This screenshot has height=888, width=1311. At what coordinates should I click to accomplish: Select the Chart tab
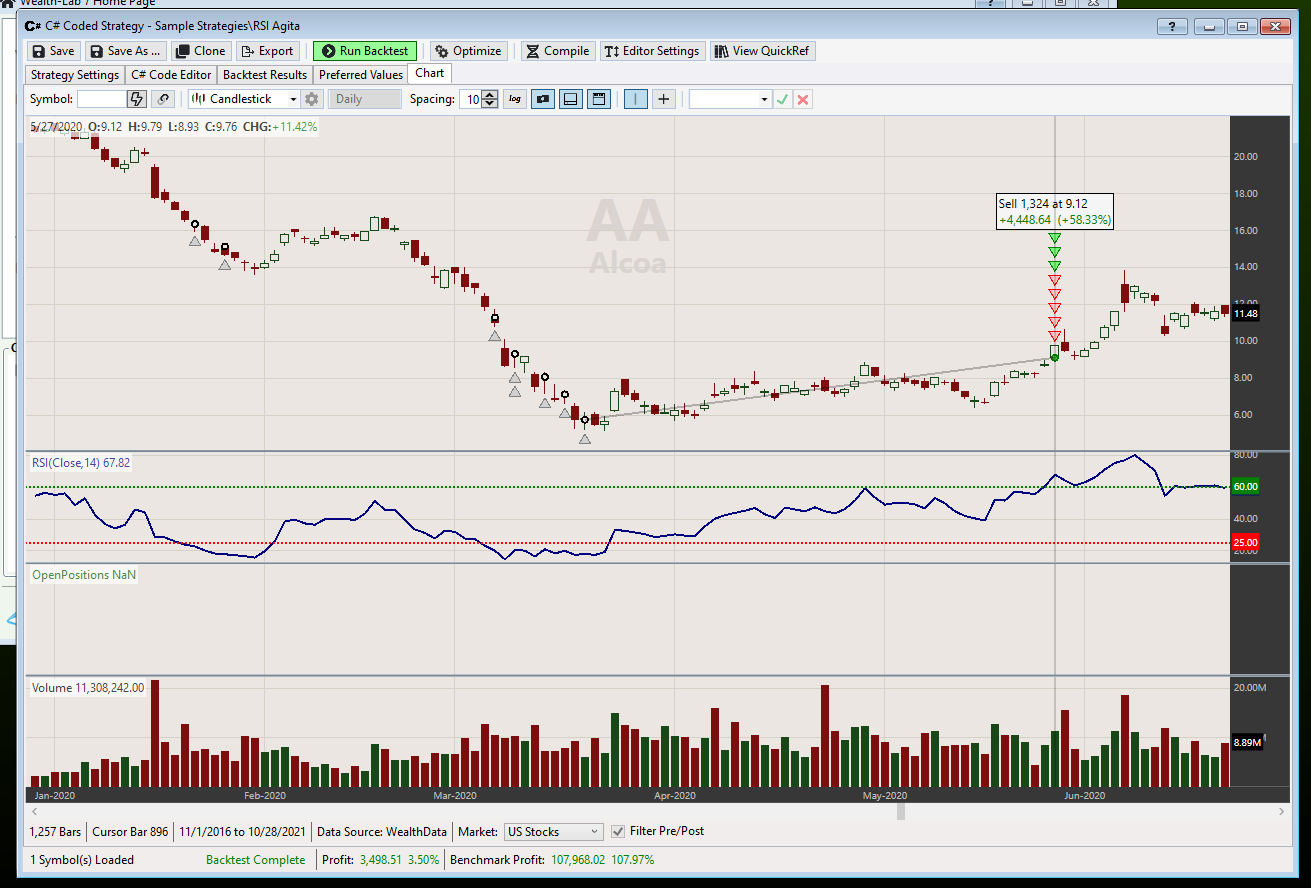(430, 74)
